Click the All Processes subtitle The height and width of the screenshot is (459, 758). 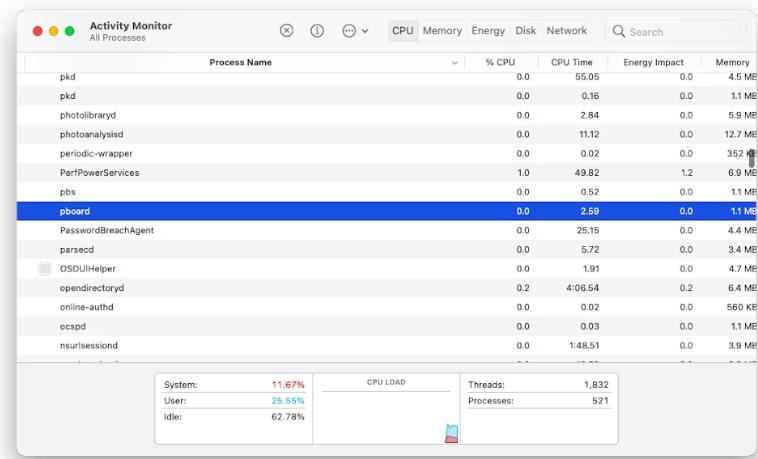click(117, 38)
